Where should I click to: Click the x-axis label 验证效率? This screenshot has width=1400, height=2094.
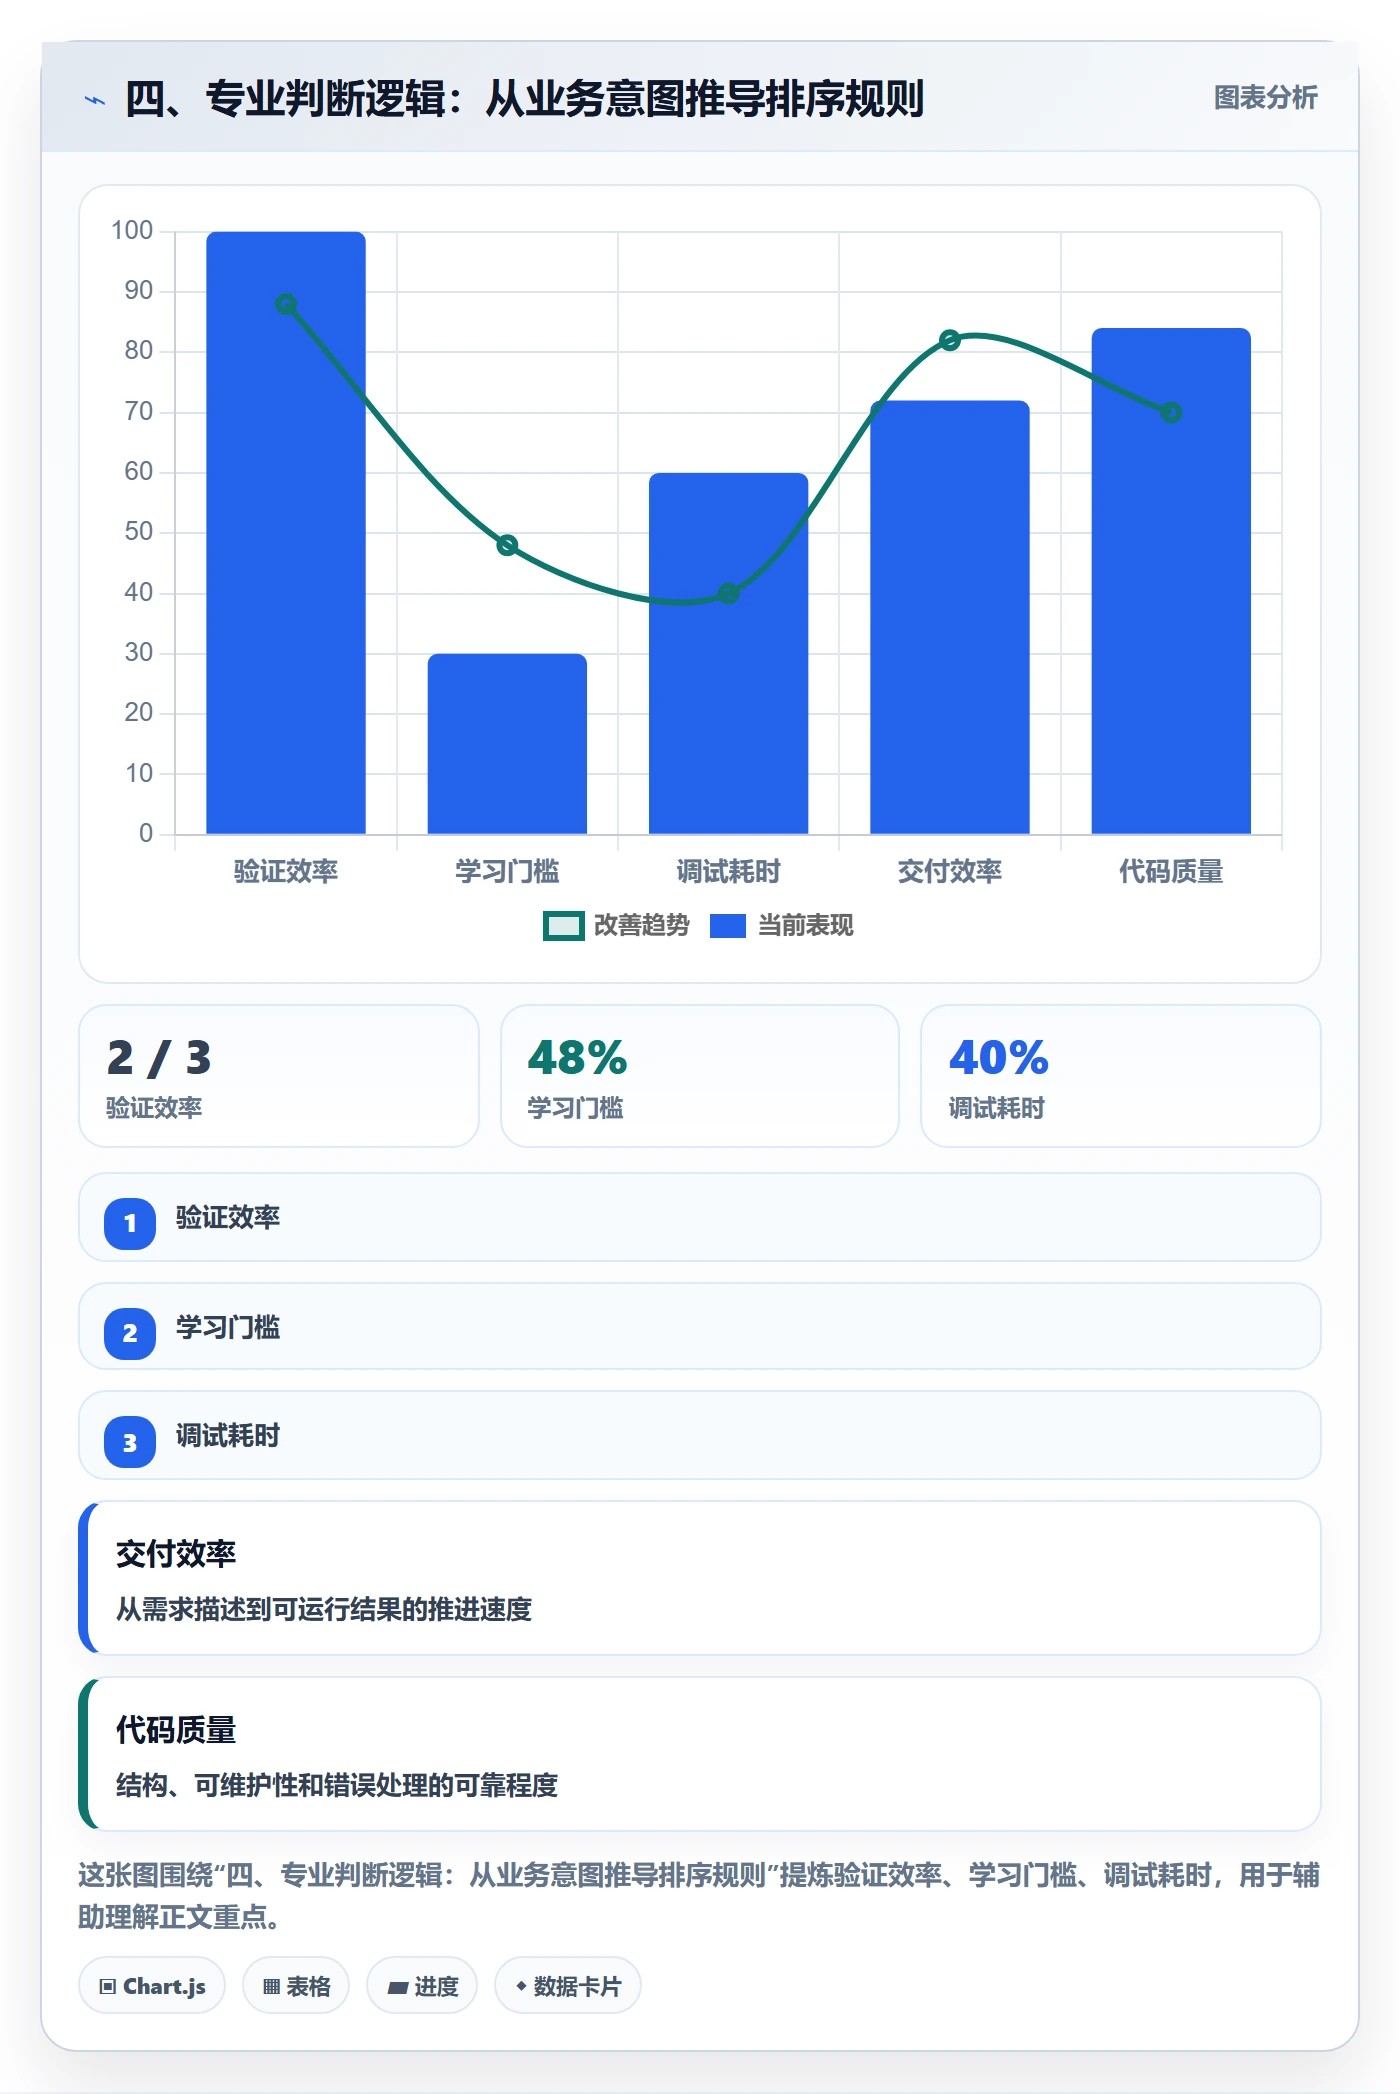[286, 872]
